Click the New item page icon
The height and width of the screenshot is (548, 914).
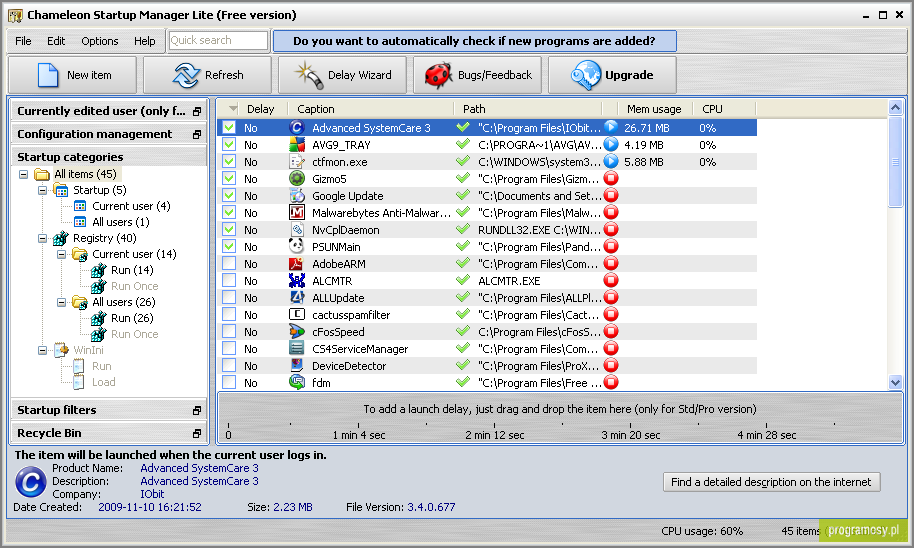pyautogui.click(x=48, y=75)
